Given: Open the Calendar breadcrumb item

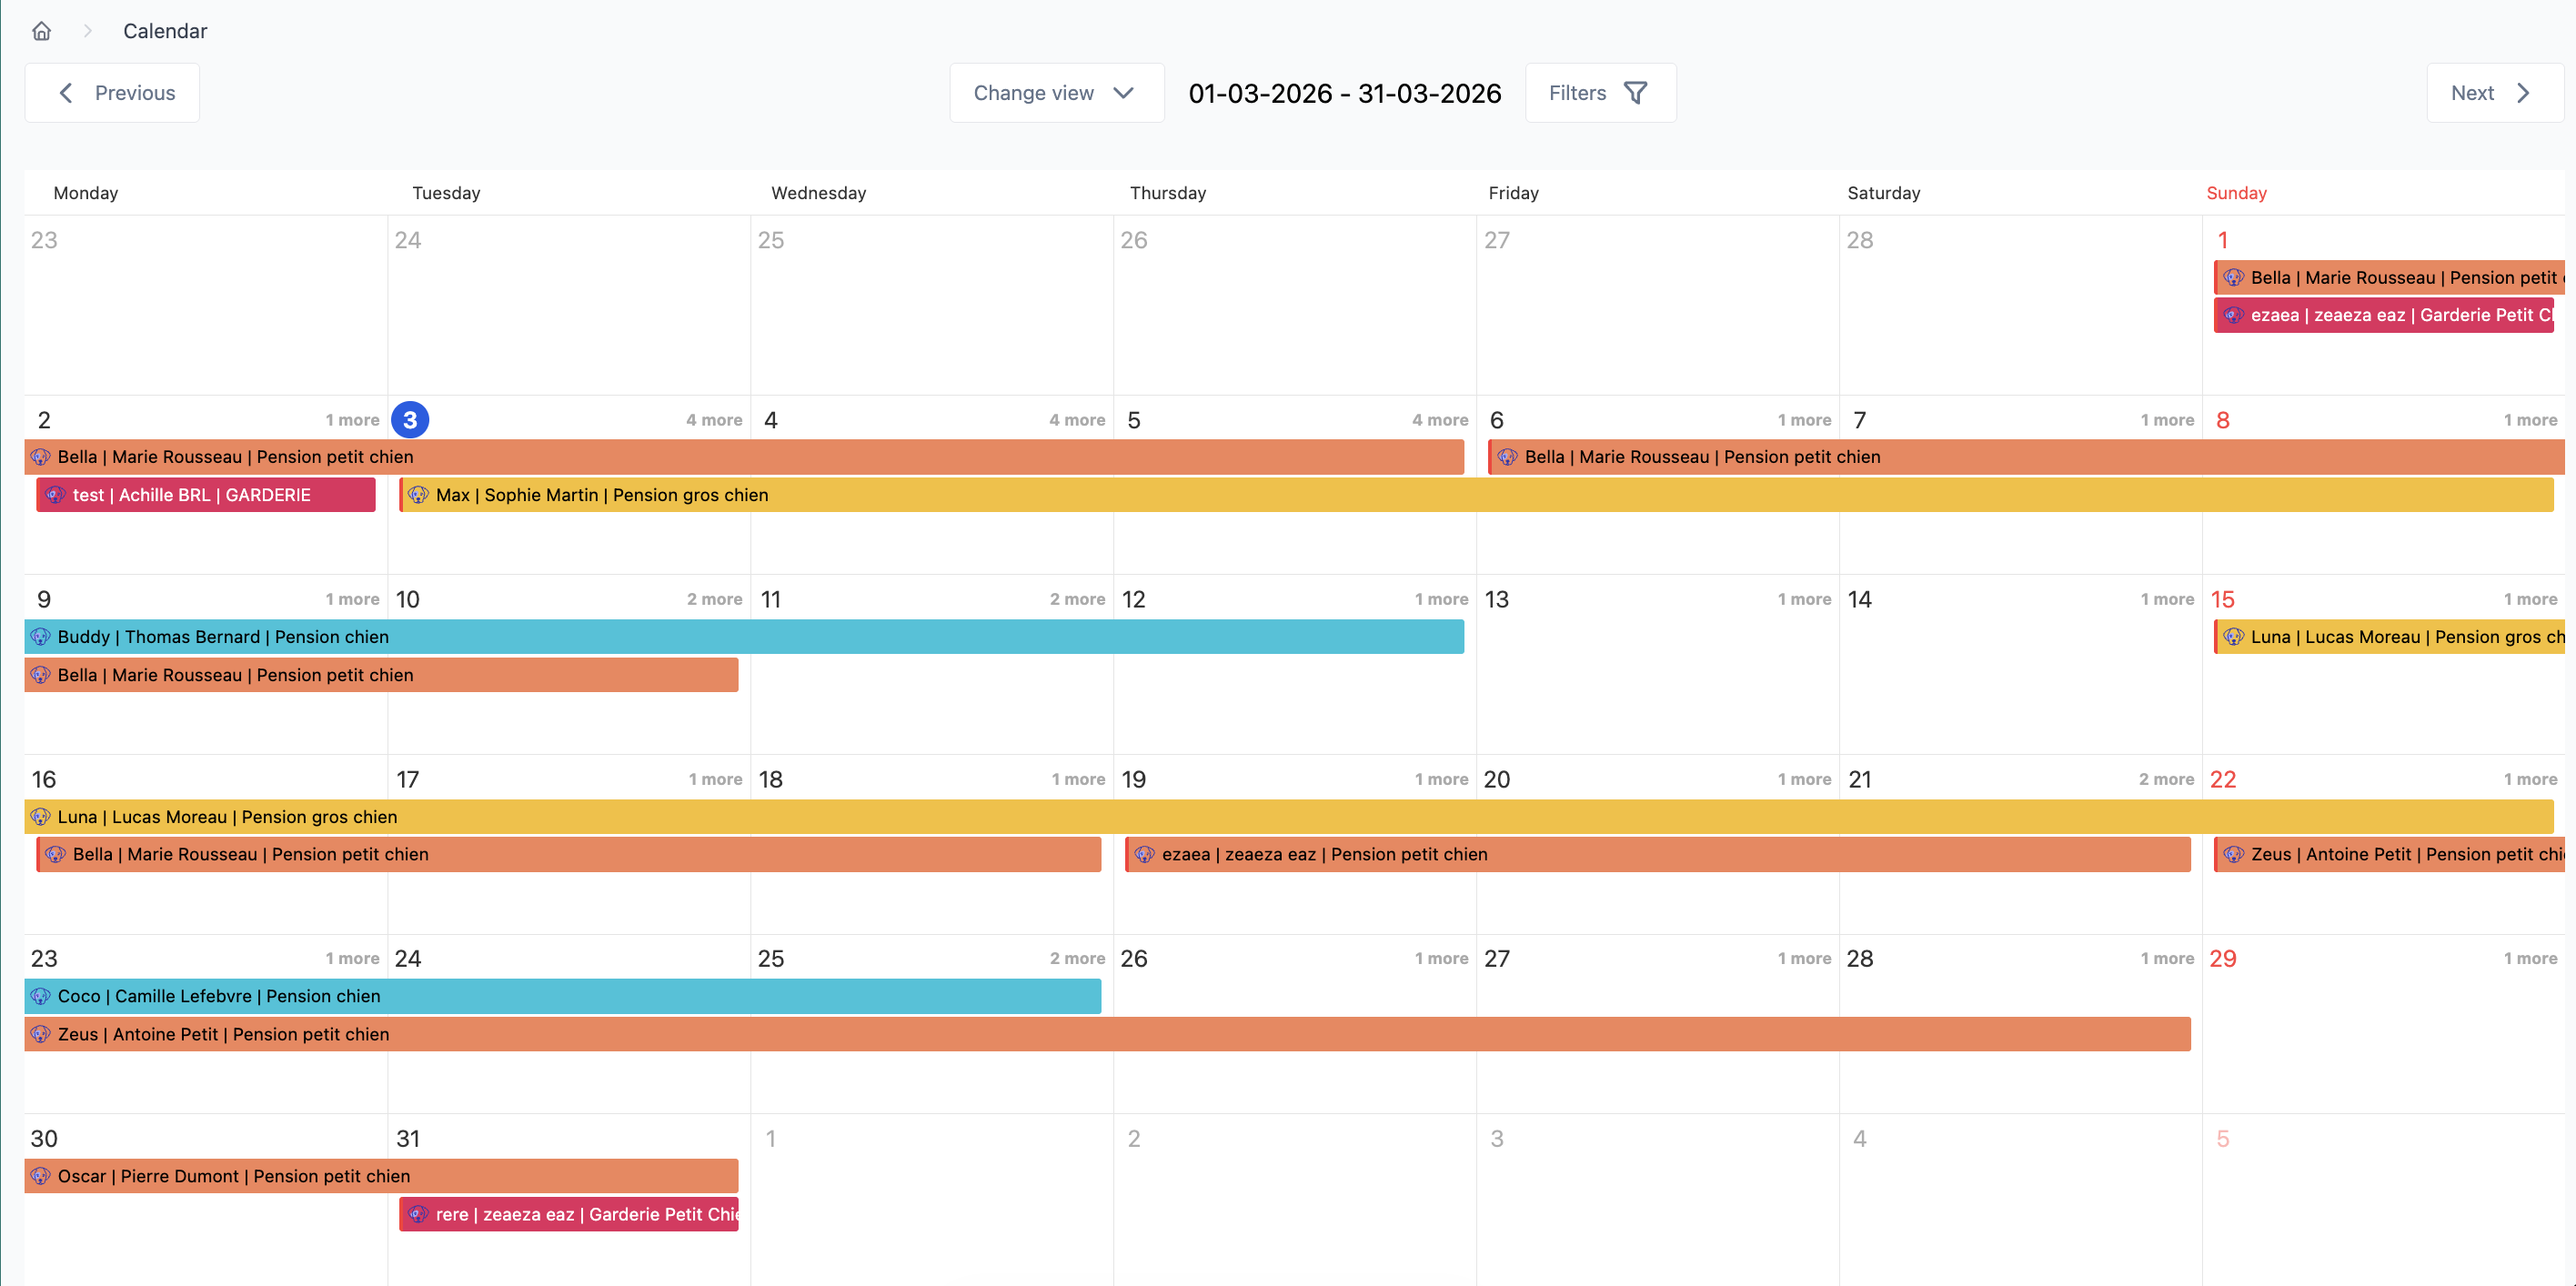Looking at the screenshot, I should (x=165, y=31).
